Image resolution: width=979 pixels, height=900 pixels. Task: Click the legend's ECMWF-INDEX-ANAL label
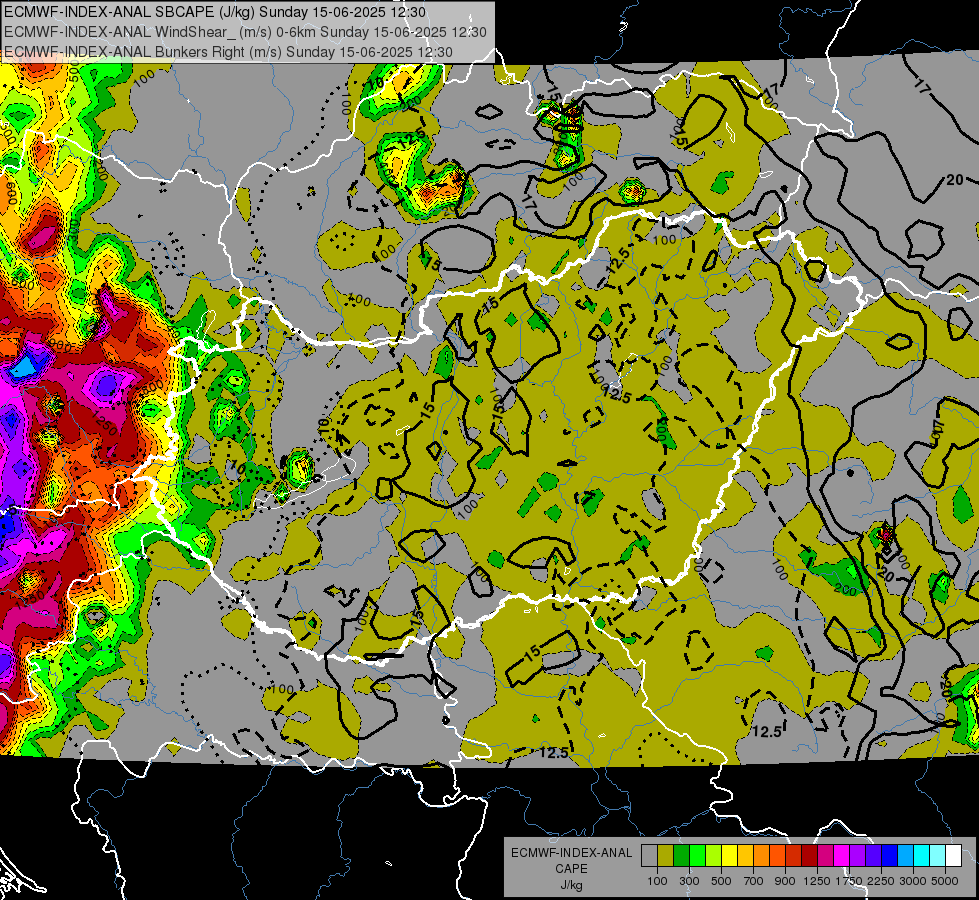tap(571, 853)
